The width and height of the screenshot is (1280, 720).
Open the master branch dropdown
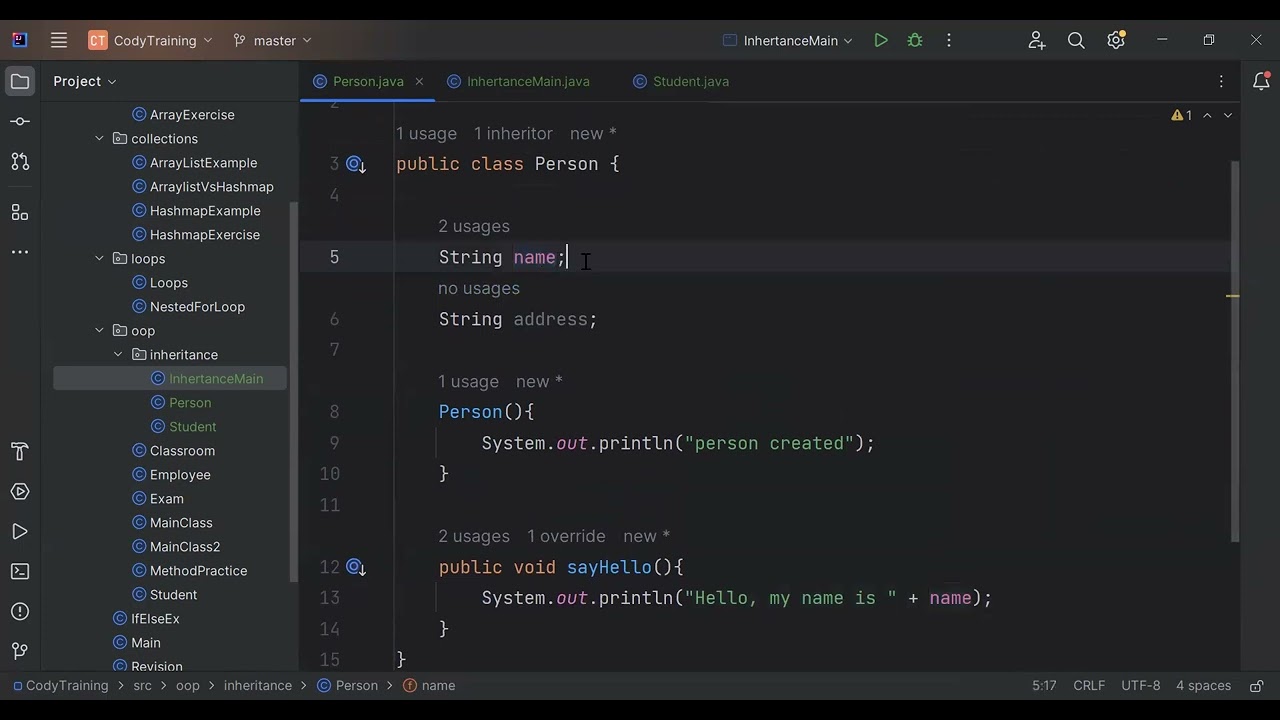pos(273,40)
